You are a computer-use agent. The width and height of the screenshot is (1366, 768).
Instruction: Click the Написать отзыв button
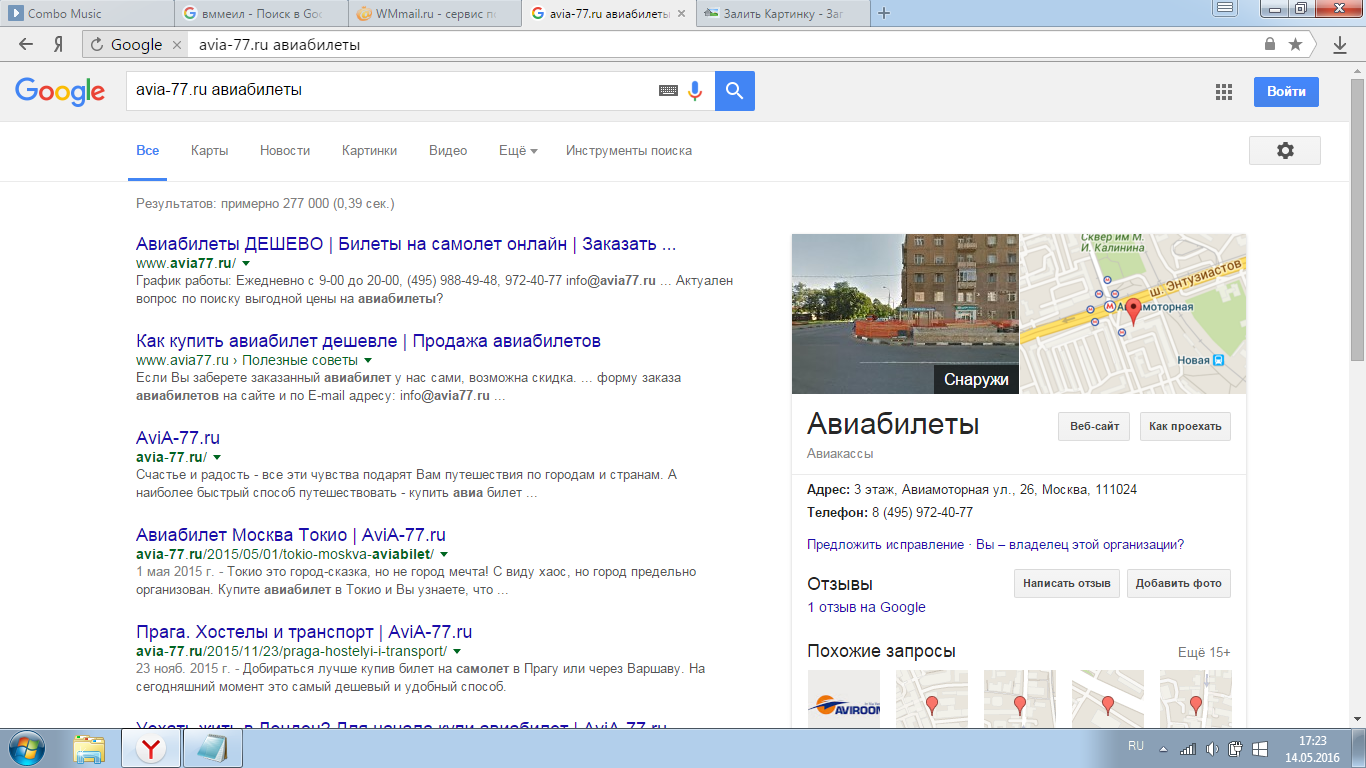[x=1066, y=583]
